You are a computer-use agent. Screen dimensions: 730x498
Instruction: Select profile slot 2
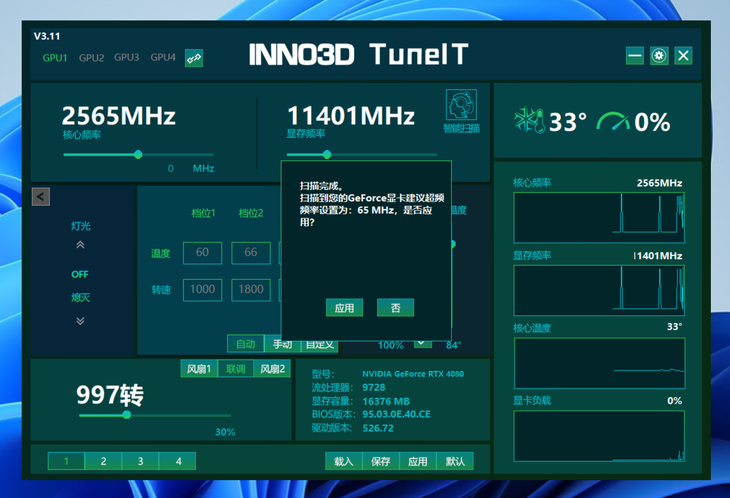click(x=103, y=461)
